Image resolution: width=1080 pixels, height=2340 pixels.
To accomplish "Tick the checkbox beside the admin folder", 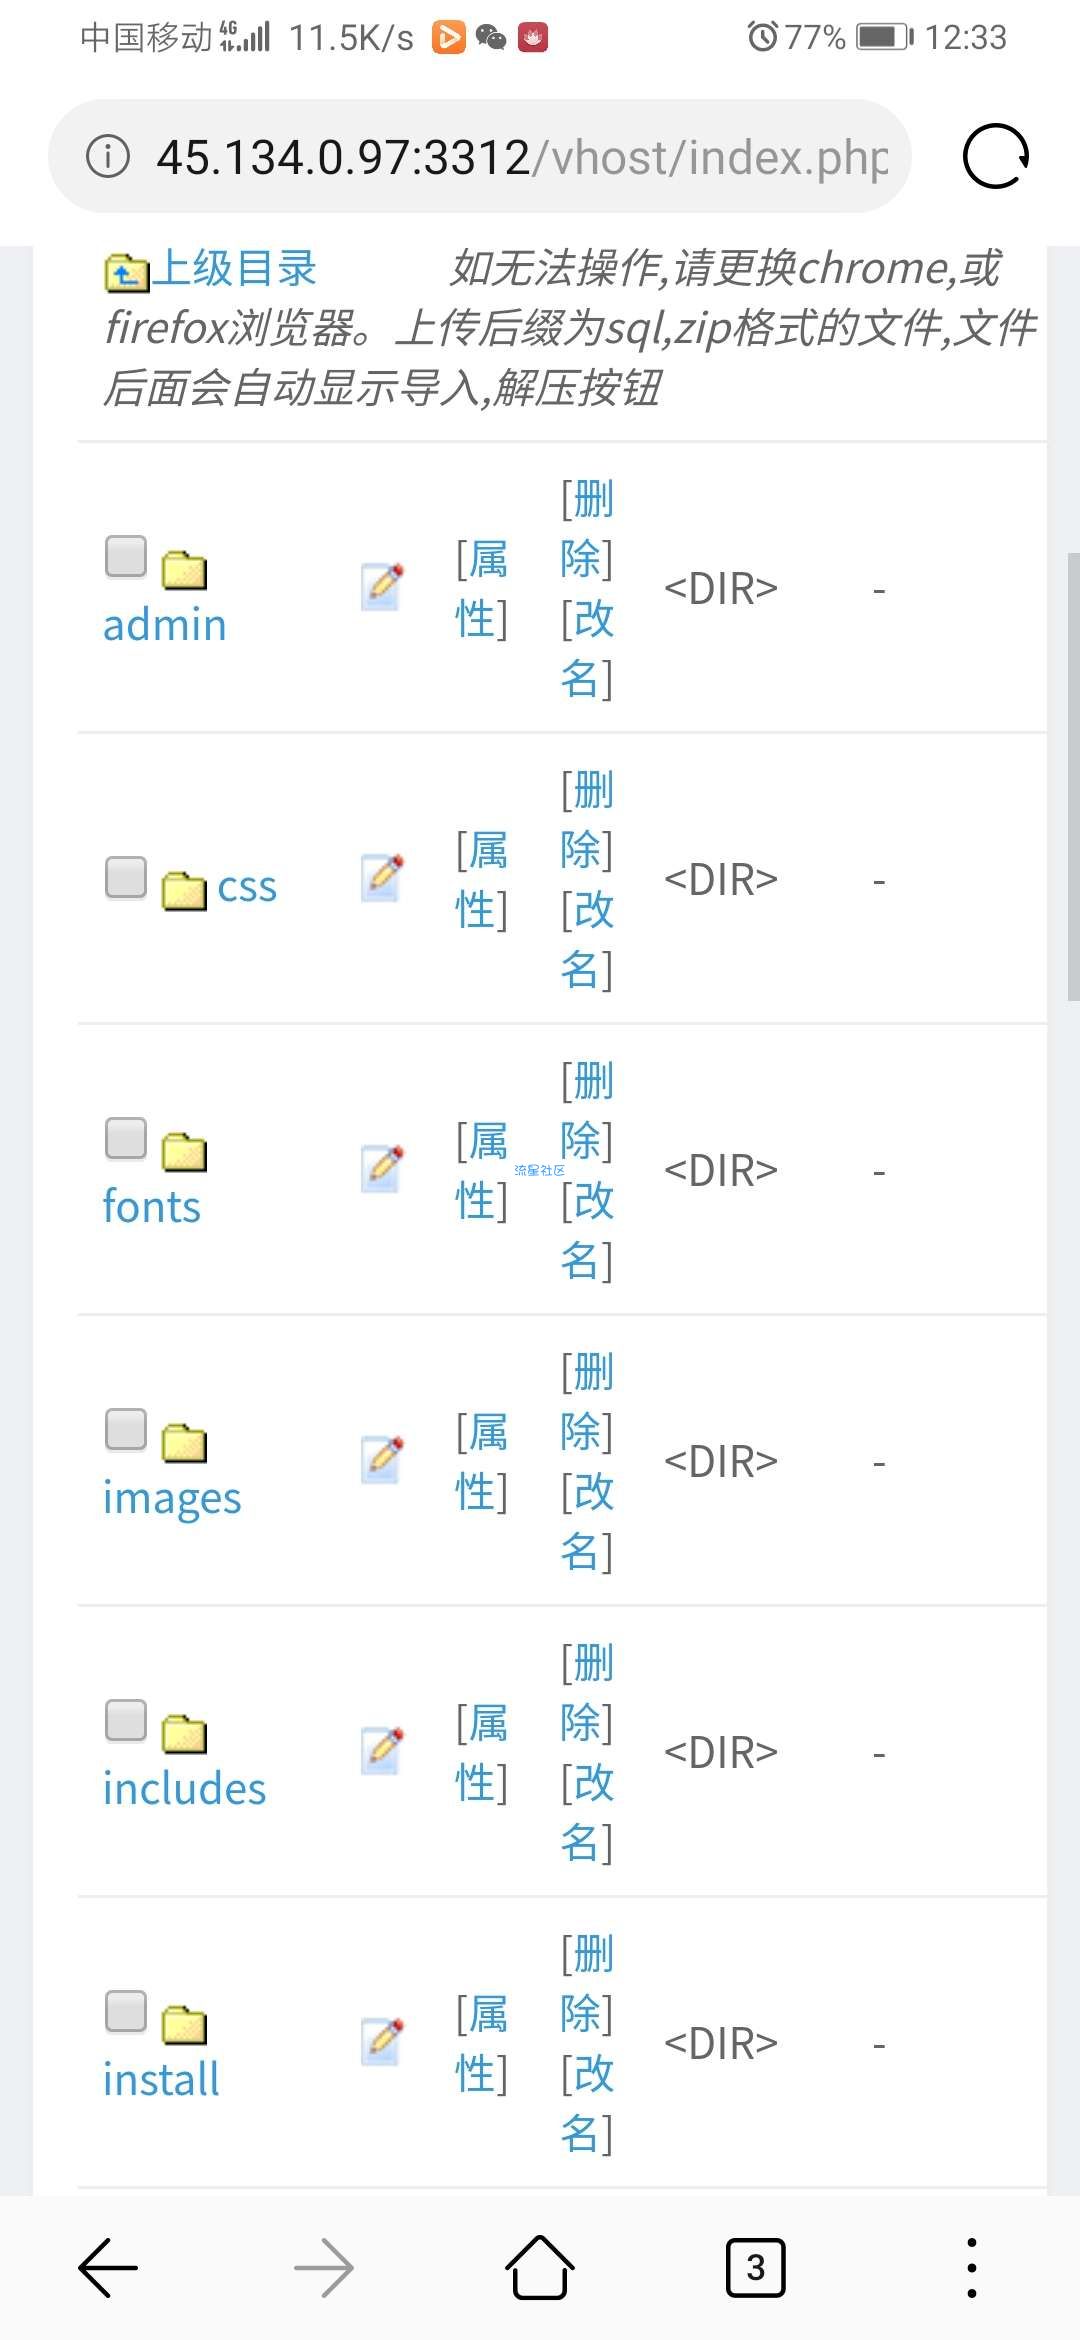I will point(126,556).
